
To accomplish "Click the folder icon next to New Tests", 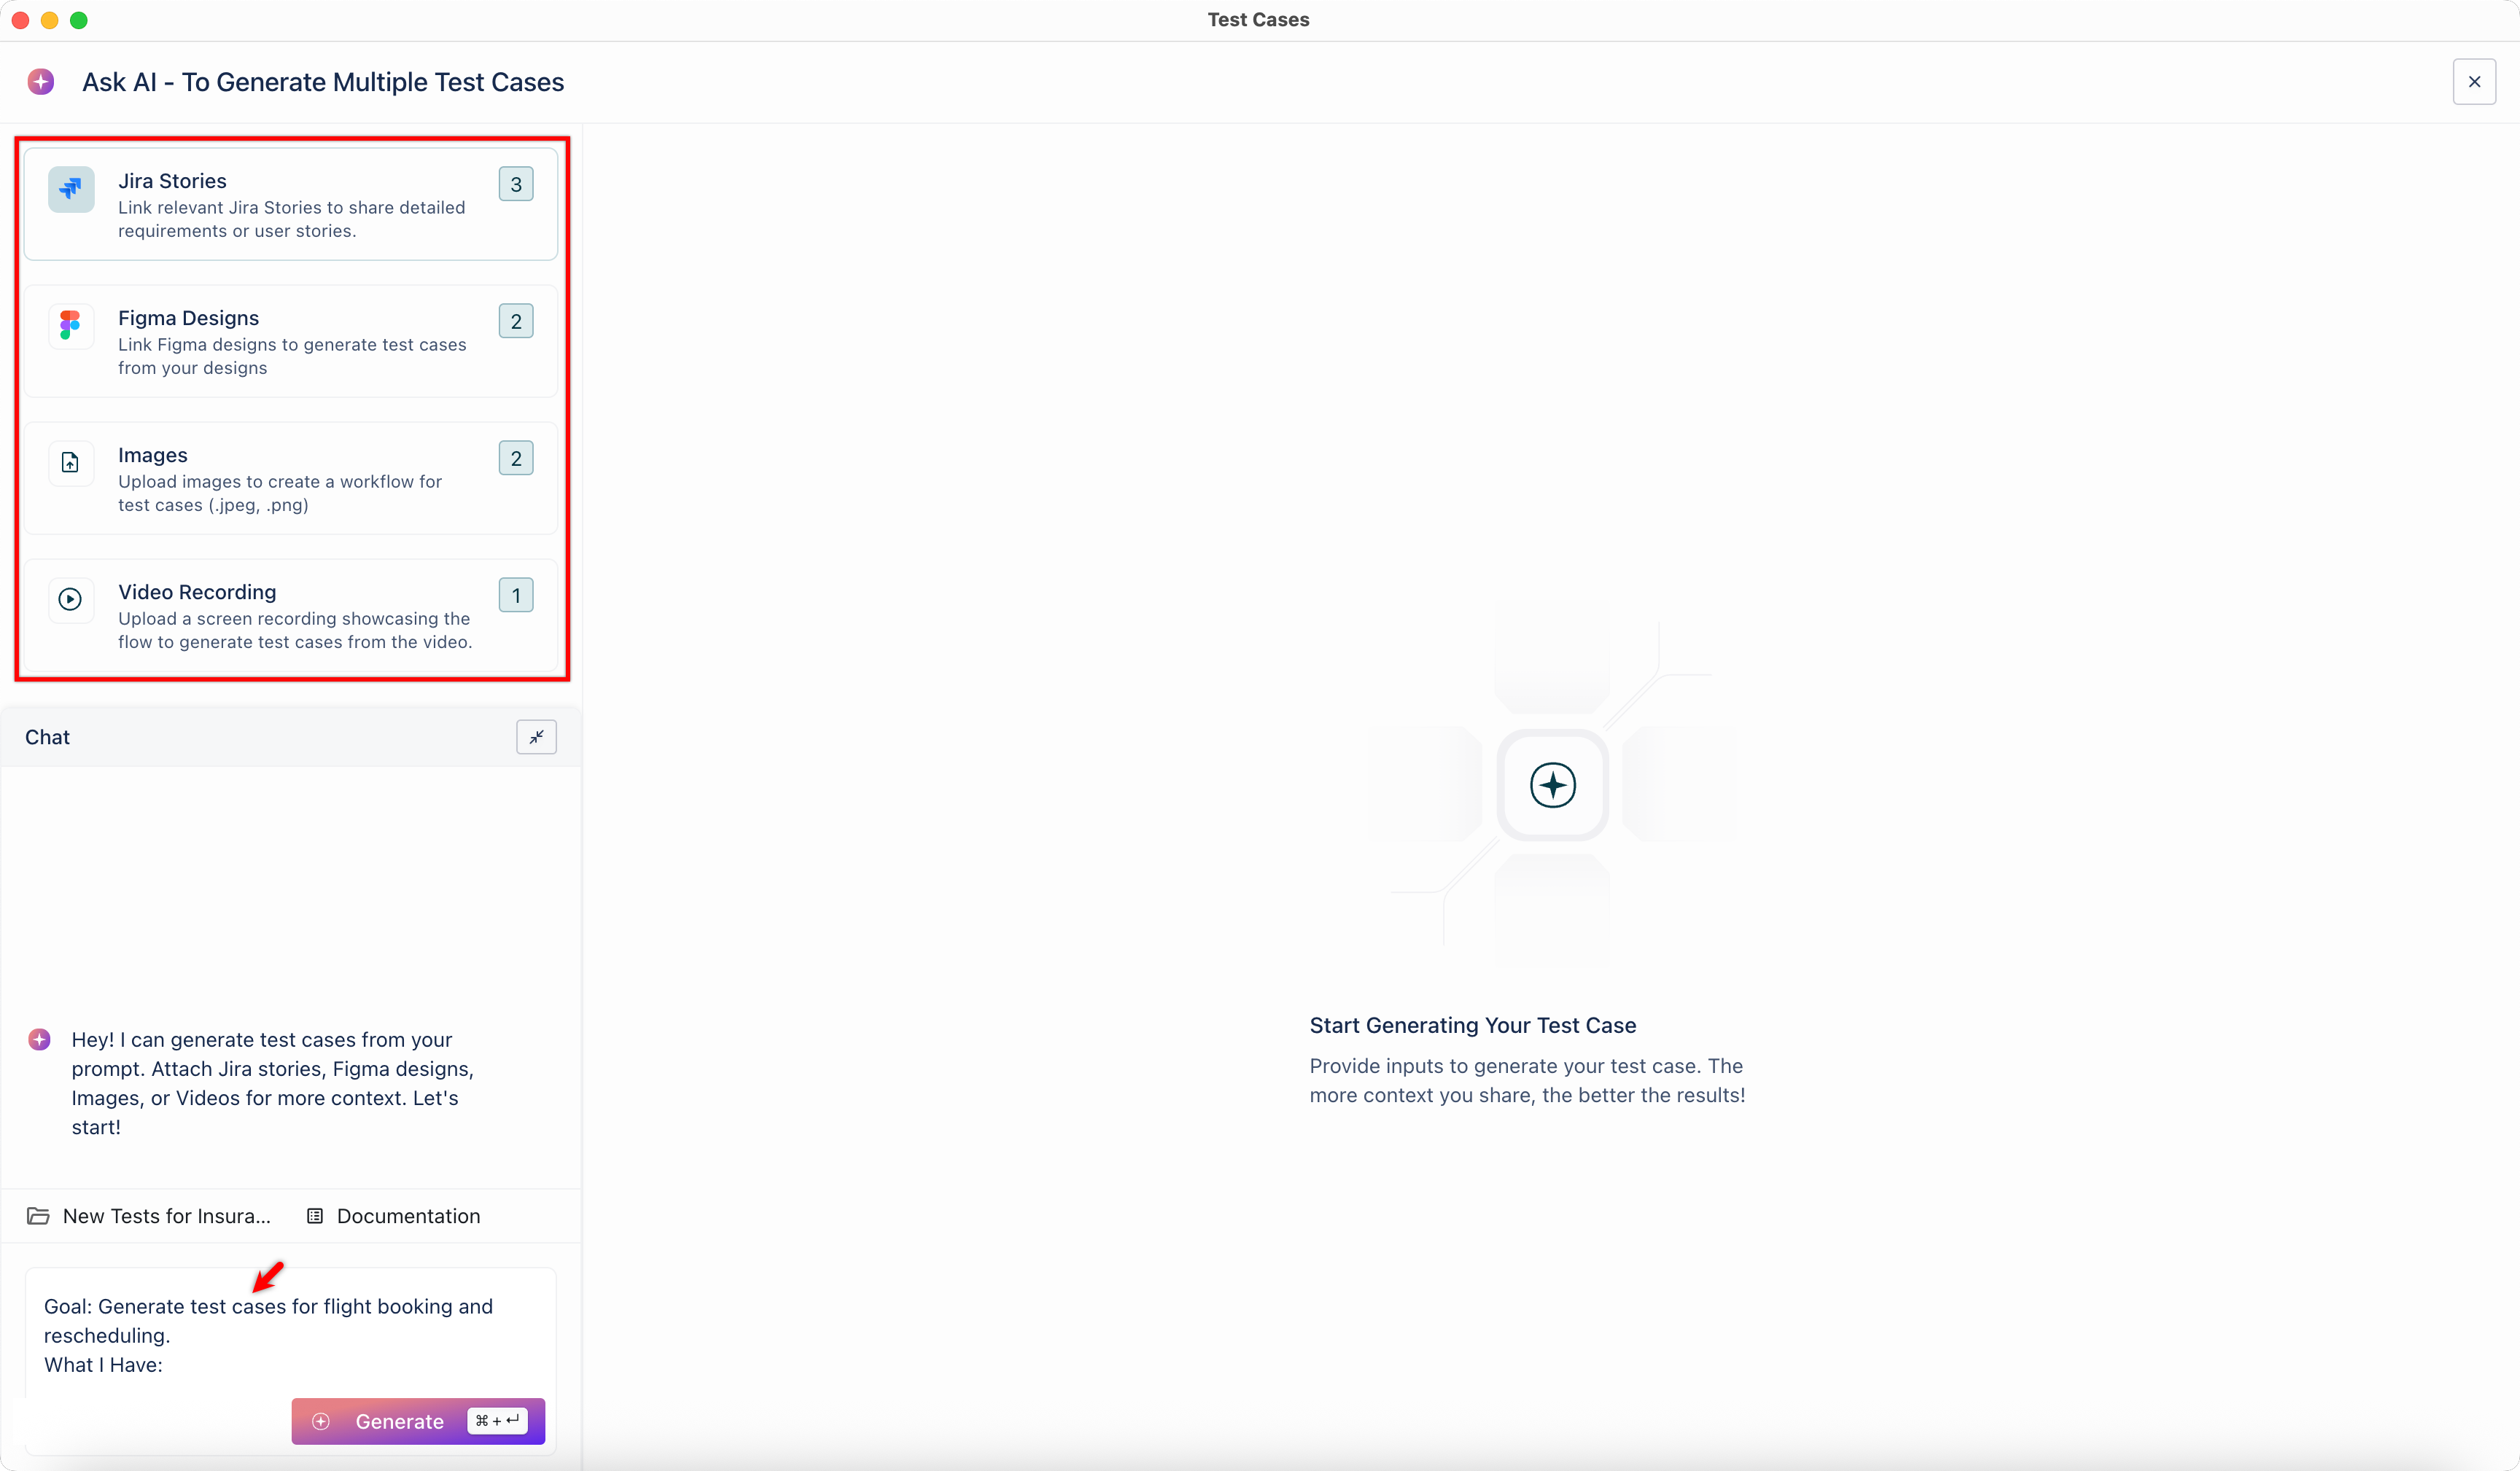I will pos(38,1216).
